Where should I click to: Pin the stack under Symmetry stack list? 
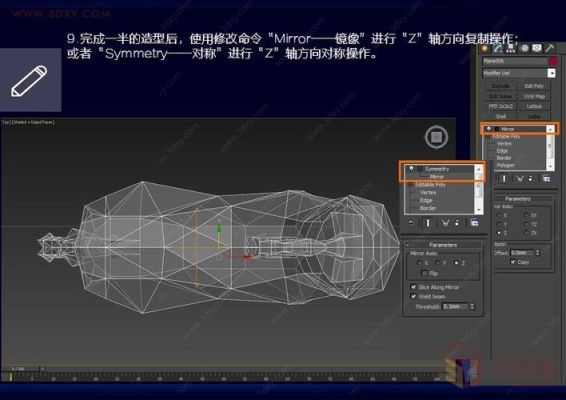[411, 223]
